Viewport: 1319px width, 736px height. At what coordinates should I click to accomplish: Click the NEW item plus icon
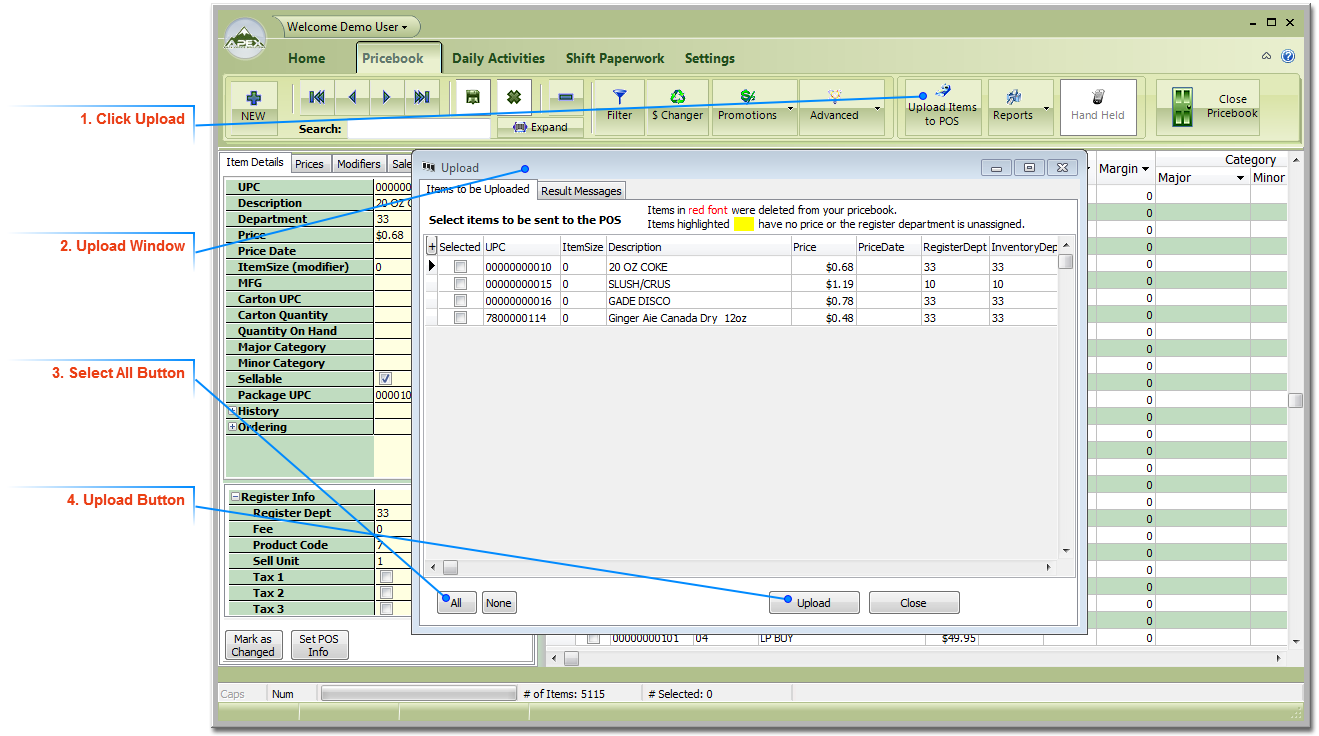pos(254,98)
